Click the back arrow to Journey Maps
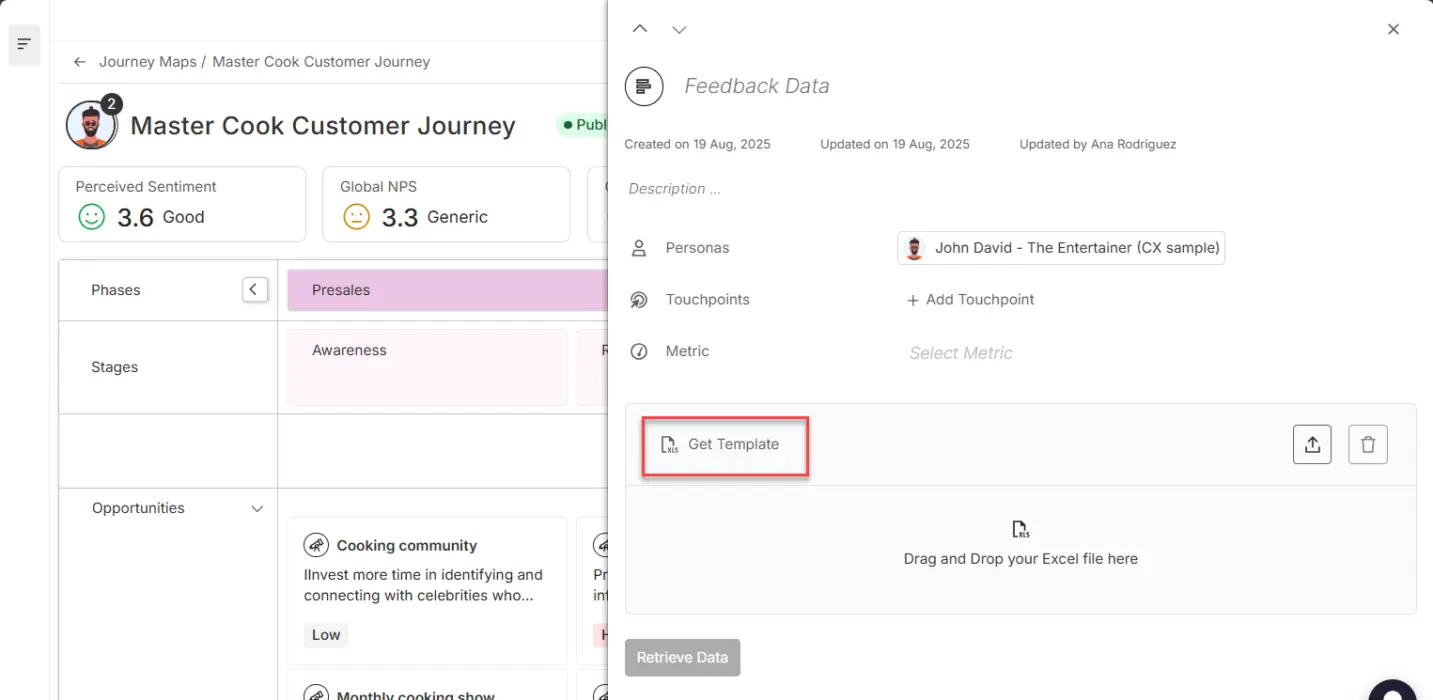Screen dimensions: 1433x700 (x=79, y=61)
